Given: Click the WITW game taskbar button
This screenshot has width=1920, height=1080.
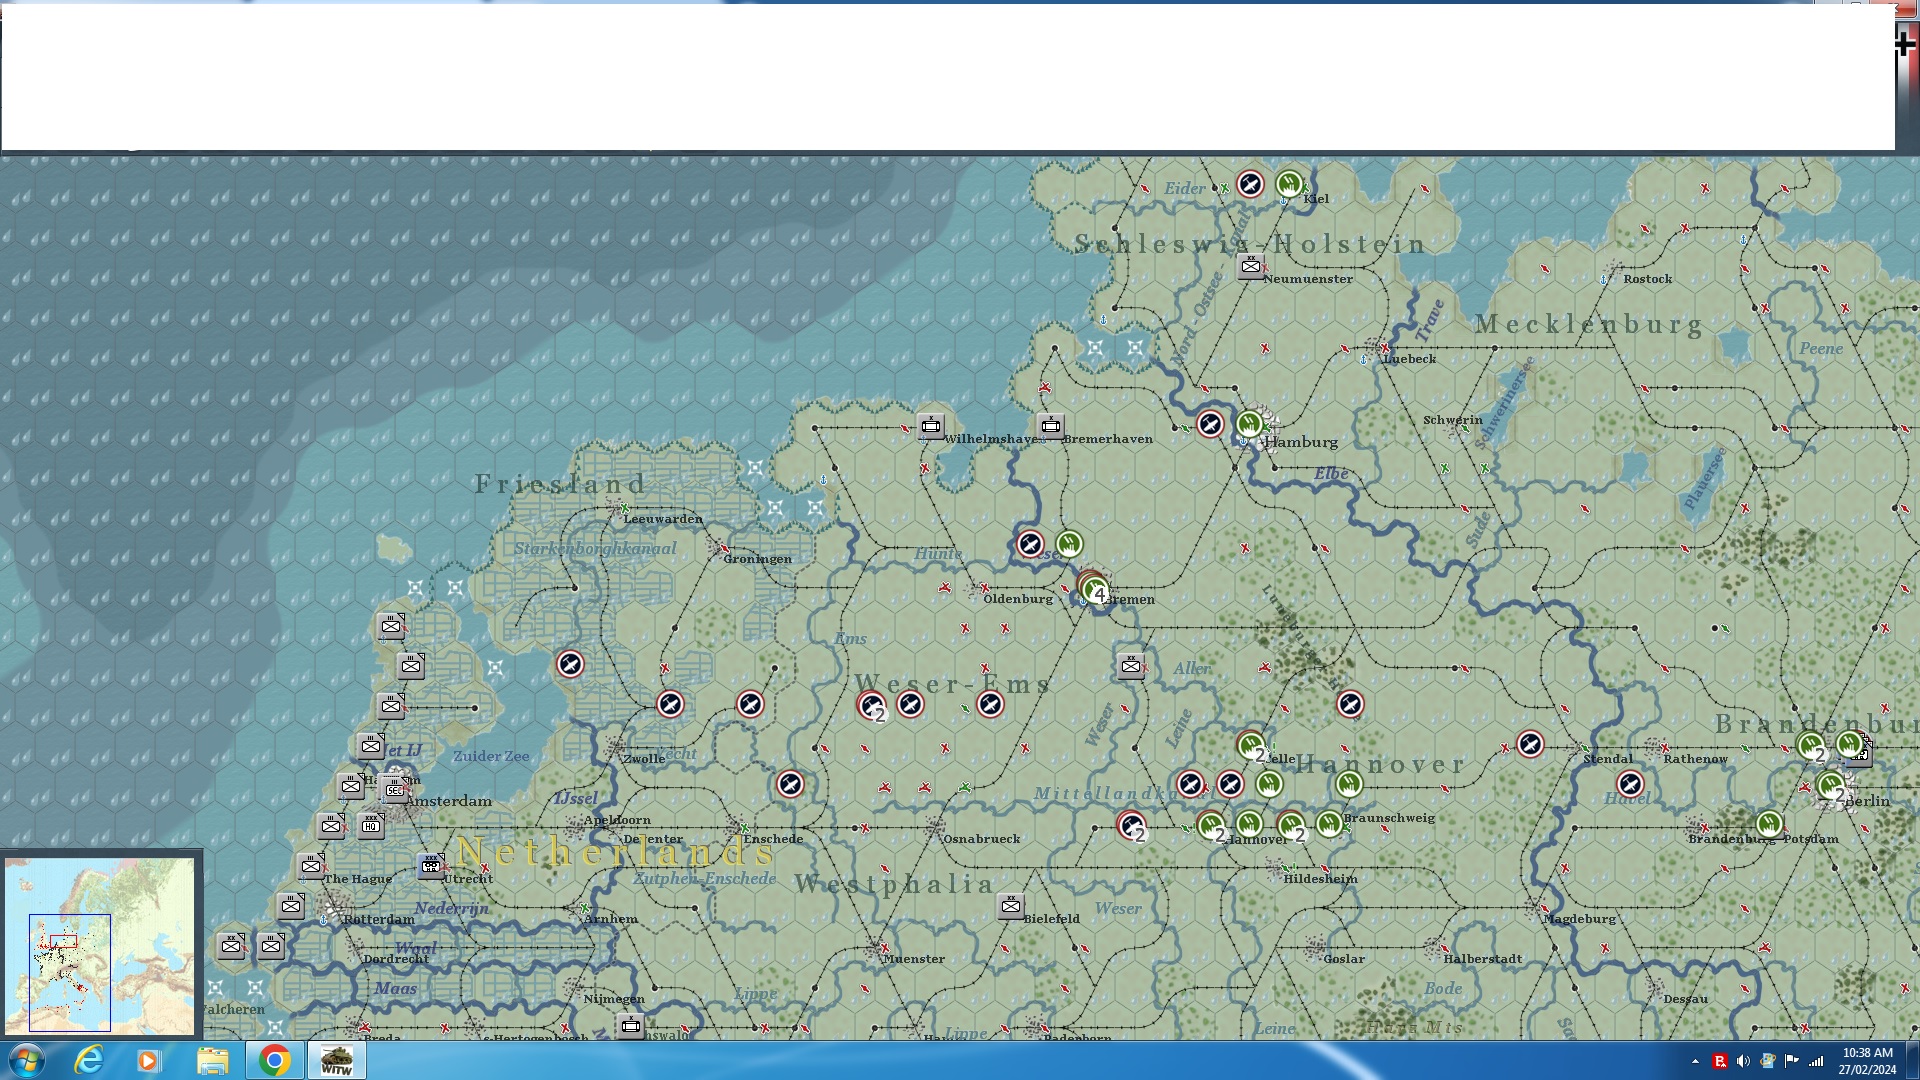Looking at the screenshot, I should [336, 1060].
